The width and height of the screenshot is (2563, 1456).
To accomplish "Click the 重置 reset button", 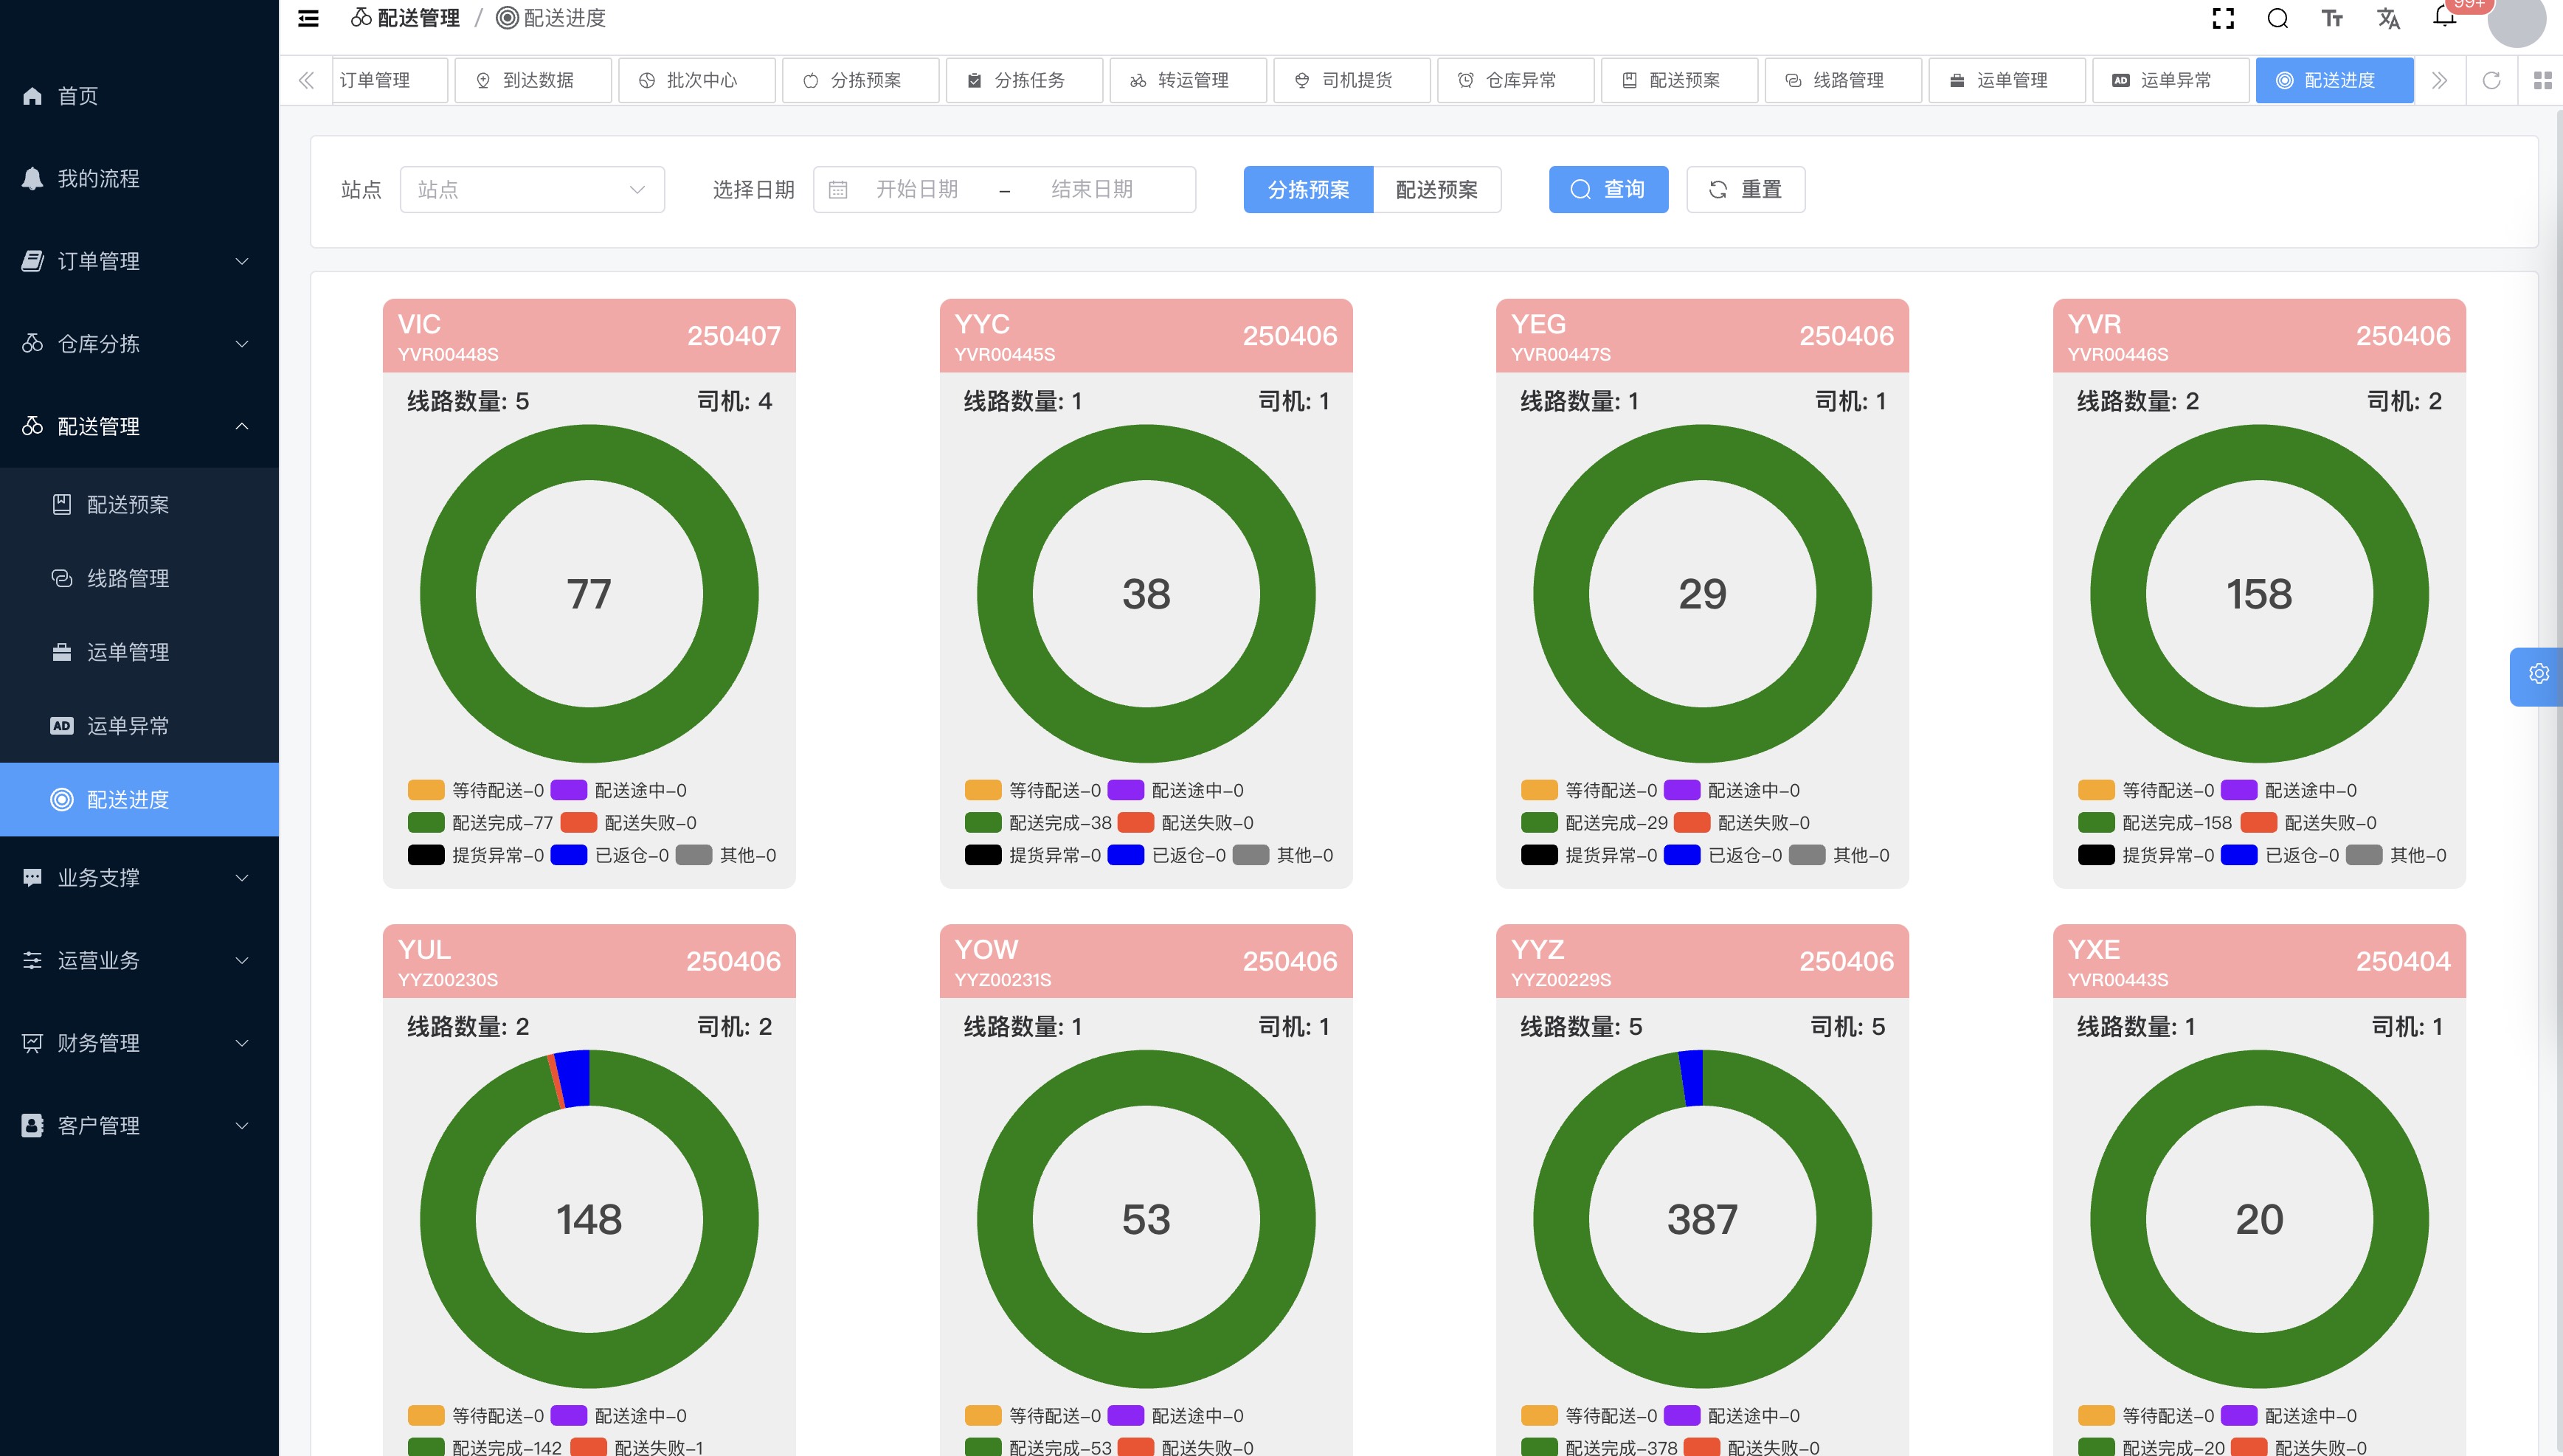I will pos(1745,189).
